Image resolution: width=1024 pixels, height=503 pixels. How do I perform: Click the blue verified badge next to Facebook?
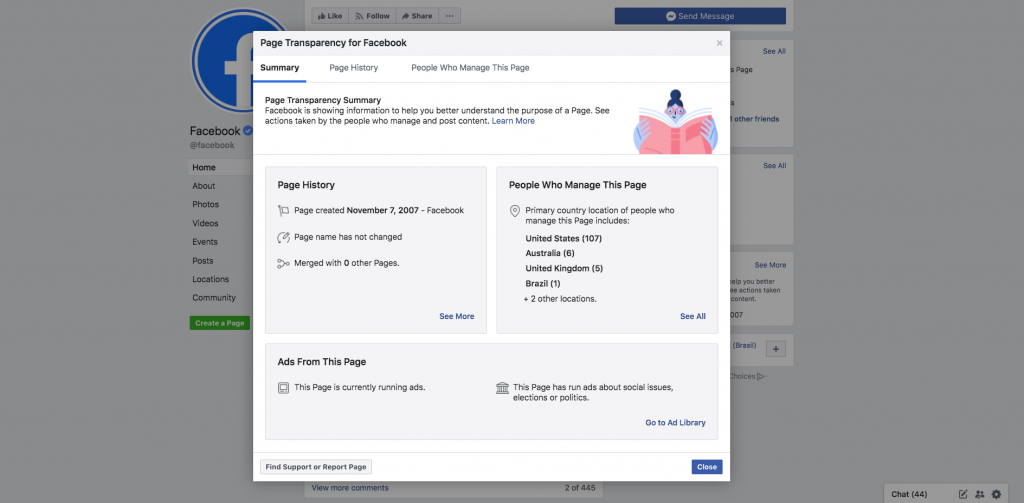pos(248,131)
